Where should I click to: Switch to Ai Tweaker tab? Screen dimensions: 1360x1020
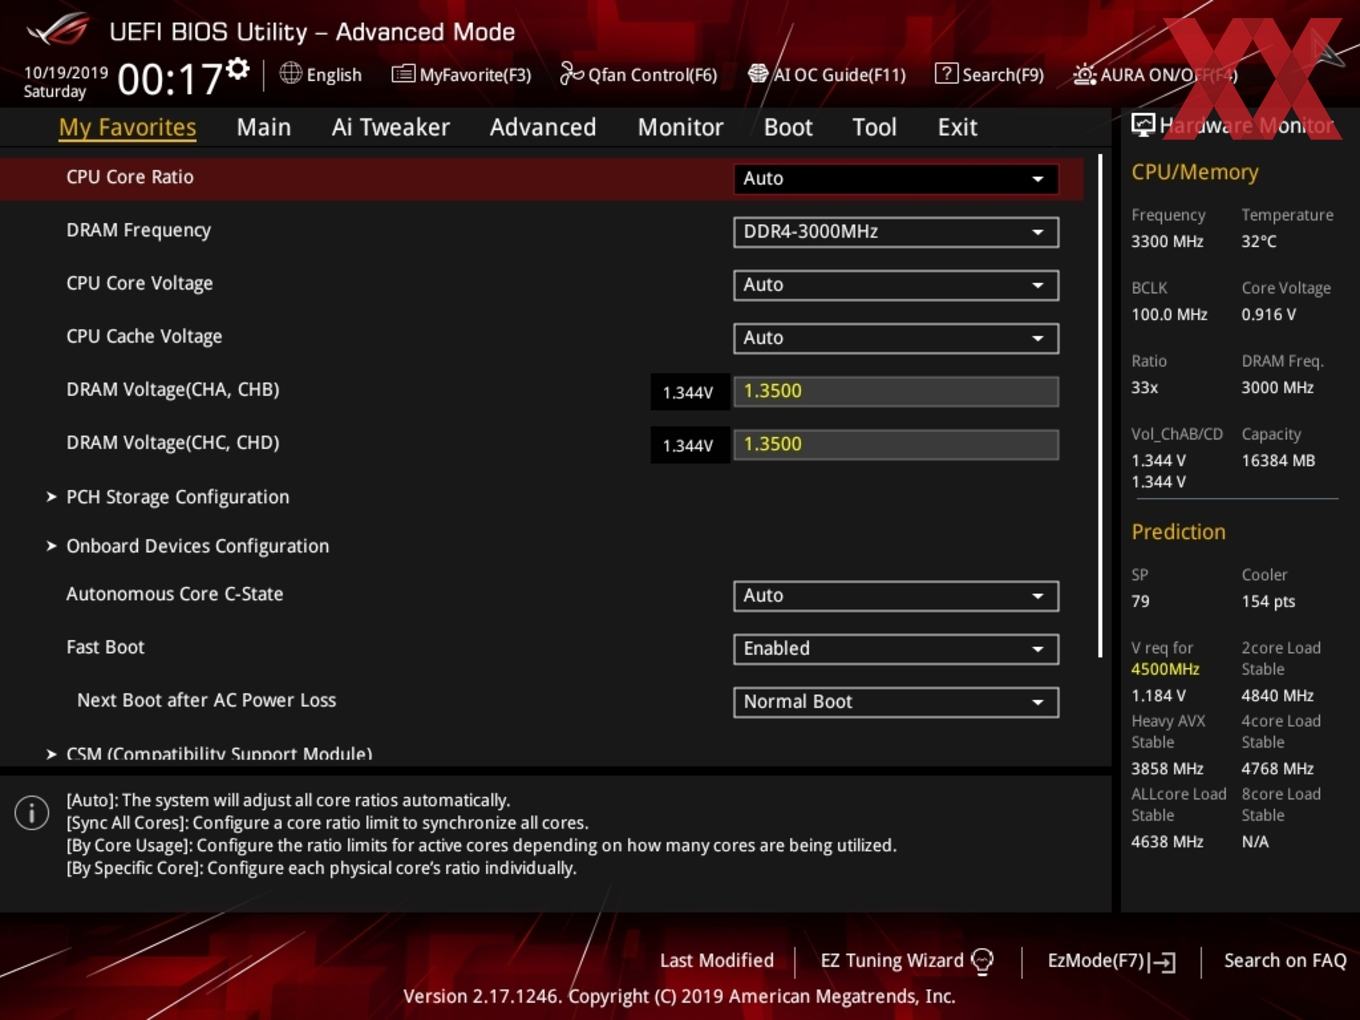[x=391, y=127]
